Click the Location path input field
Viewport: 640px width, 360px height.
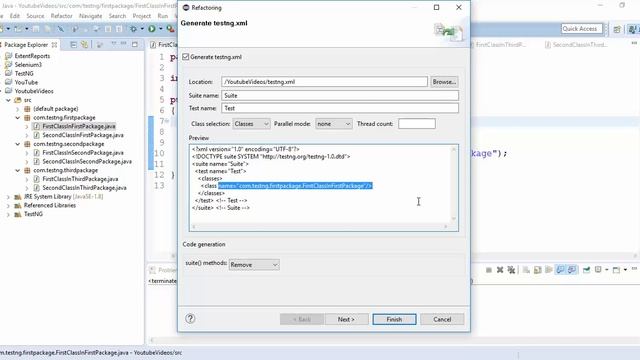324,82
